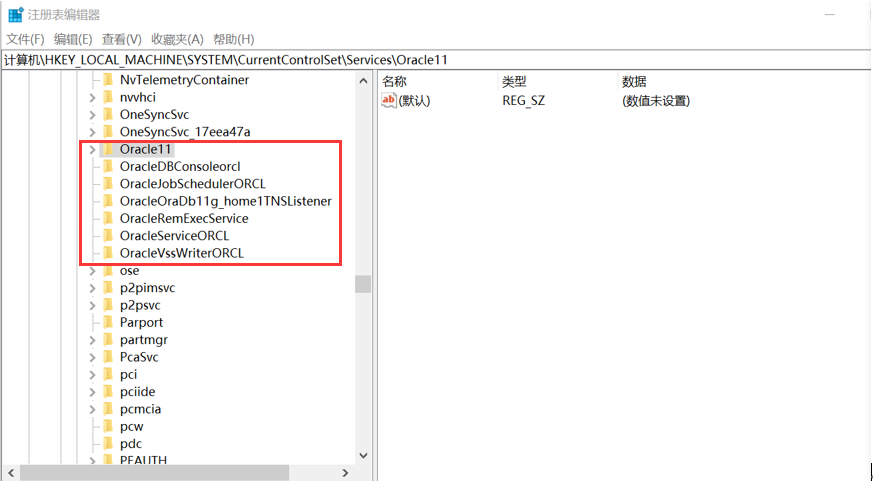This screenshot has height=481, width=873.
Task: Select the OracleDBConsoleorcl key
Action: 180,166
